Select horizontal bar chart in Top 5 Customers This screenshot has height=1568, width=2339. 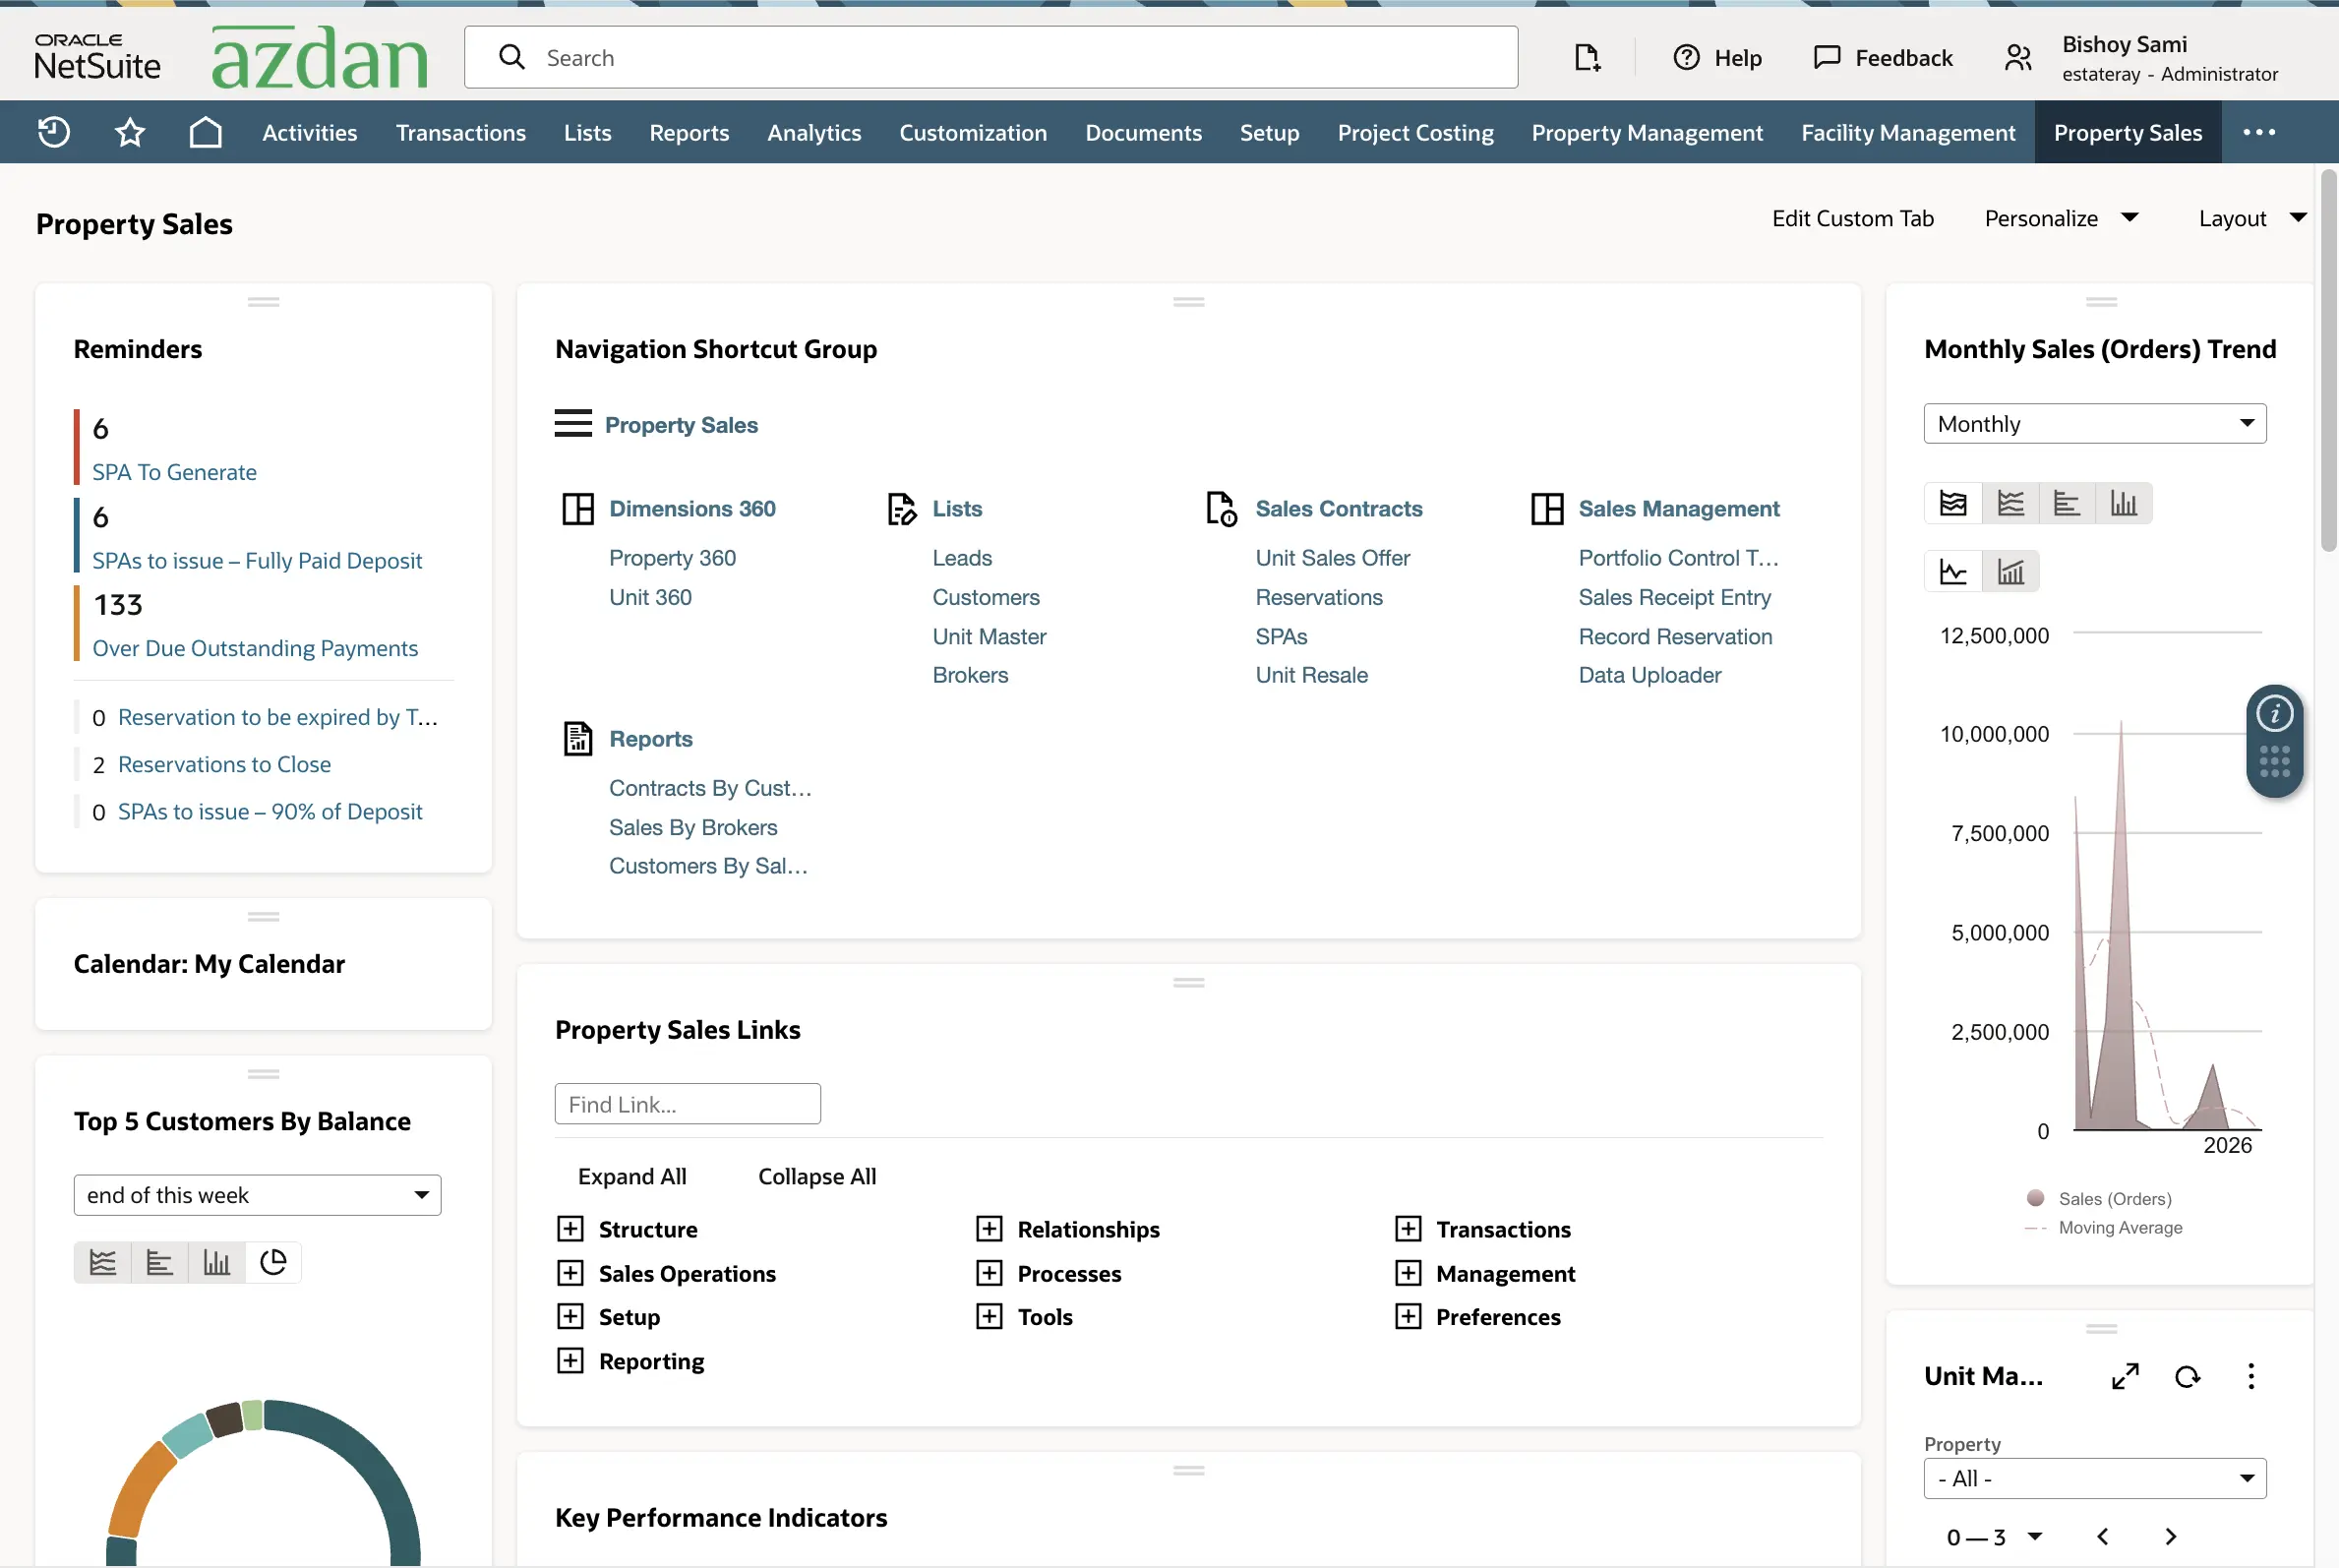click(159, 1263)
